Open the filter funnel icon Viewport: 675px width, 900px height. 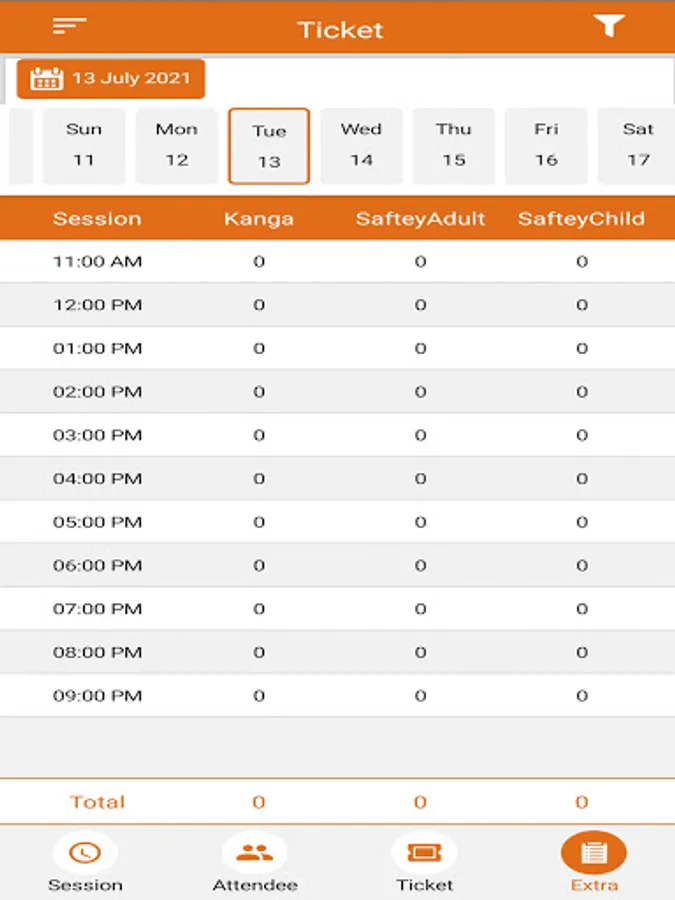[x=608, y=26]
